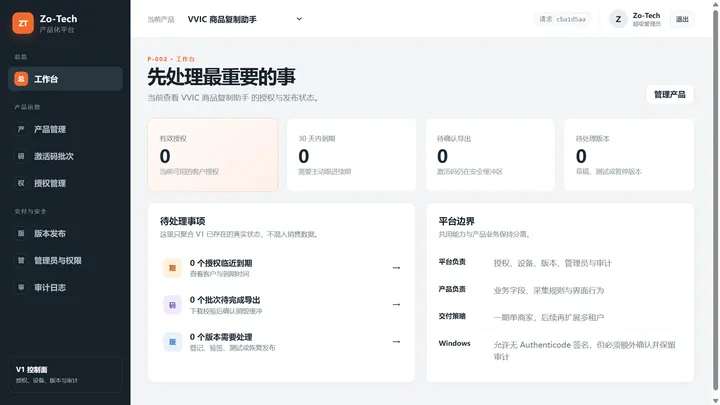Open arrow for 0 个批次待完成导出
This screenshot has height=405, width=720.
tap(396, 304)
